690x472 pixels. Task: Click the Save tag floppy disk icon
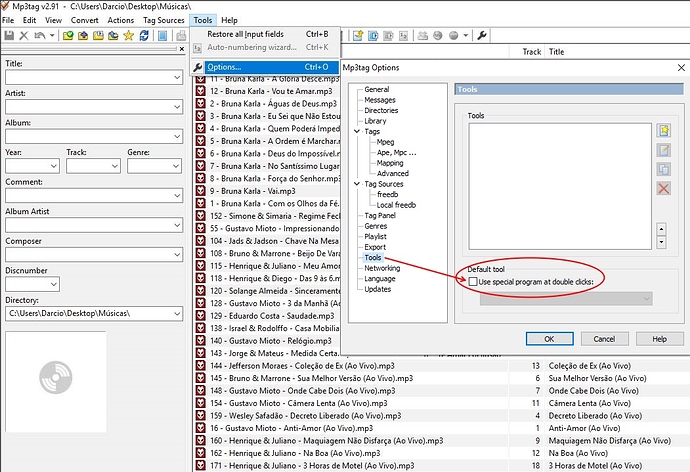coord(9,36)
